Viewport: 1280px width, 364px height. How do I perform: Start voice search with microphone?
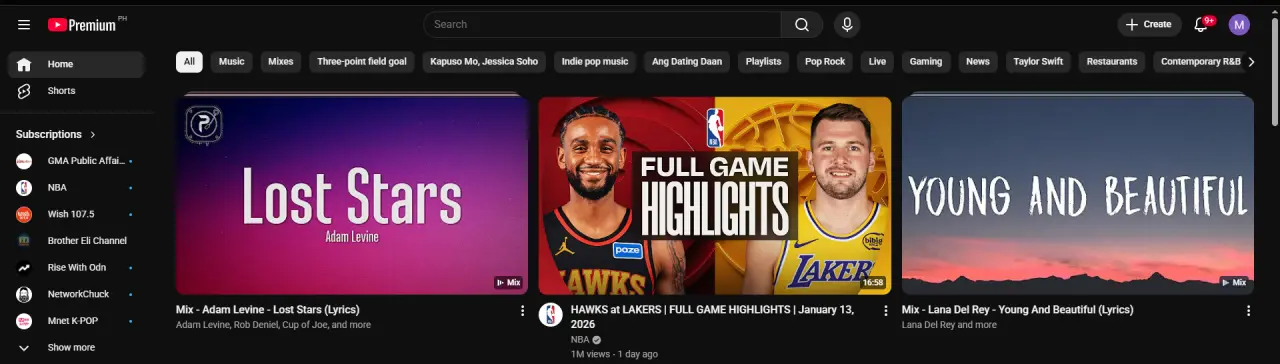click(847, 24)
